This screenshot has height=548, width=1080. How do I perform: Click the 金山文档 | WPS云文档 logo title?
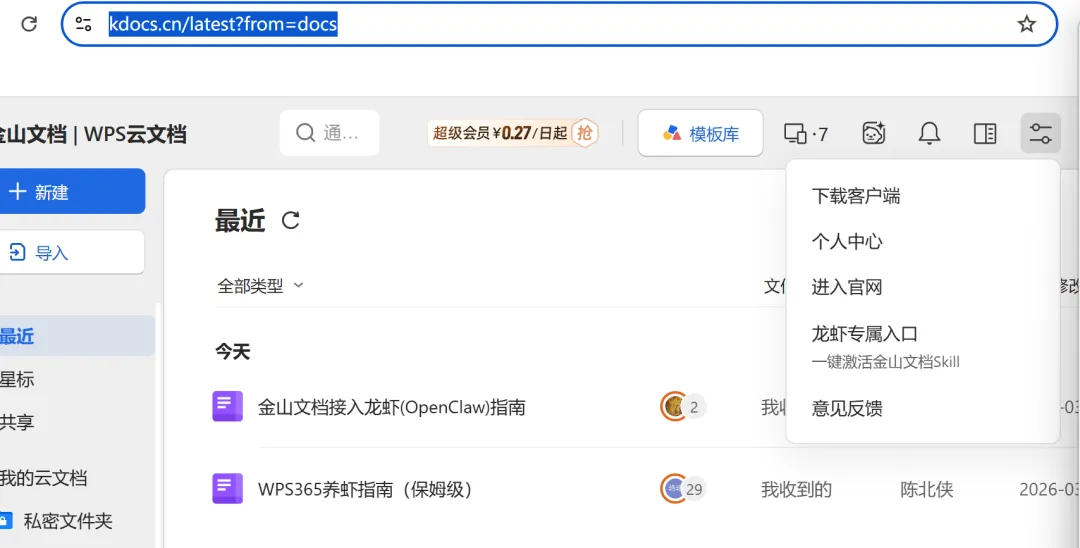(92, 134)
